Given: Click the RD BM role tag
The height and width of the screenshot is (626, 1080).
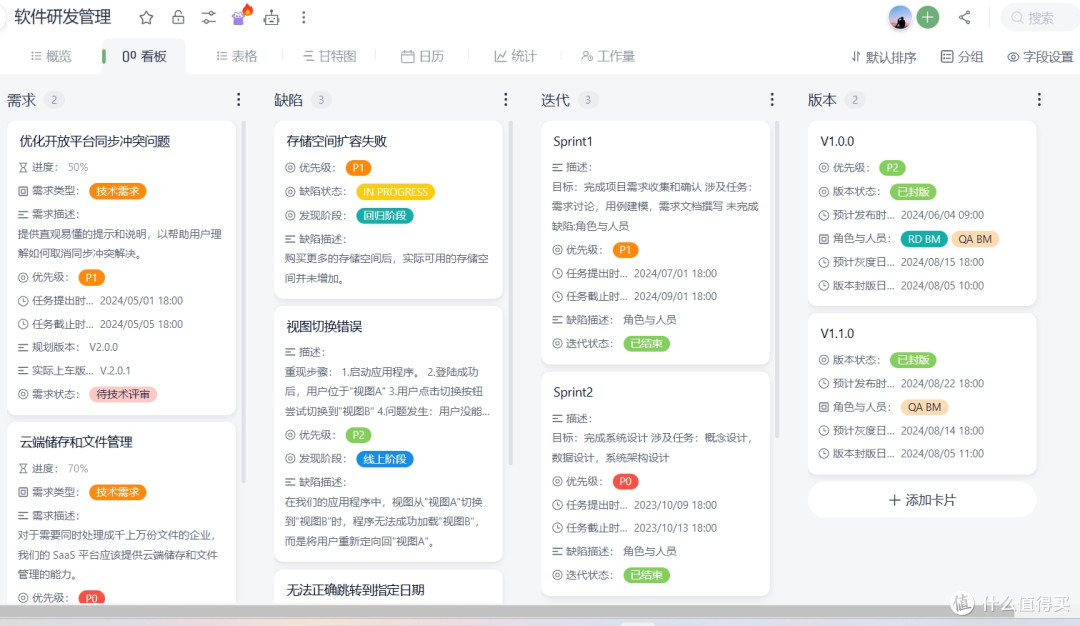Looking at the screenshot, I should coord(924,239).
